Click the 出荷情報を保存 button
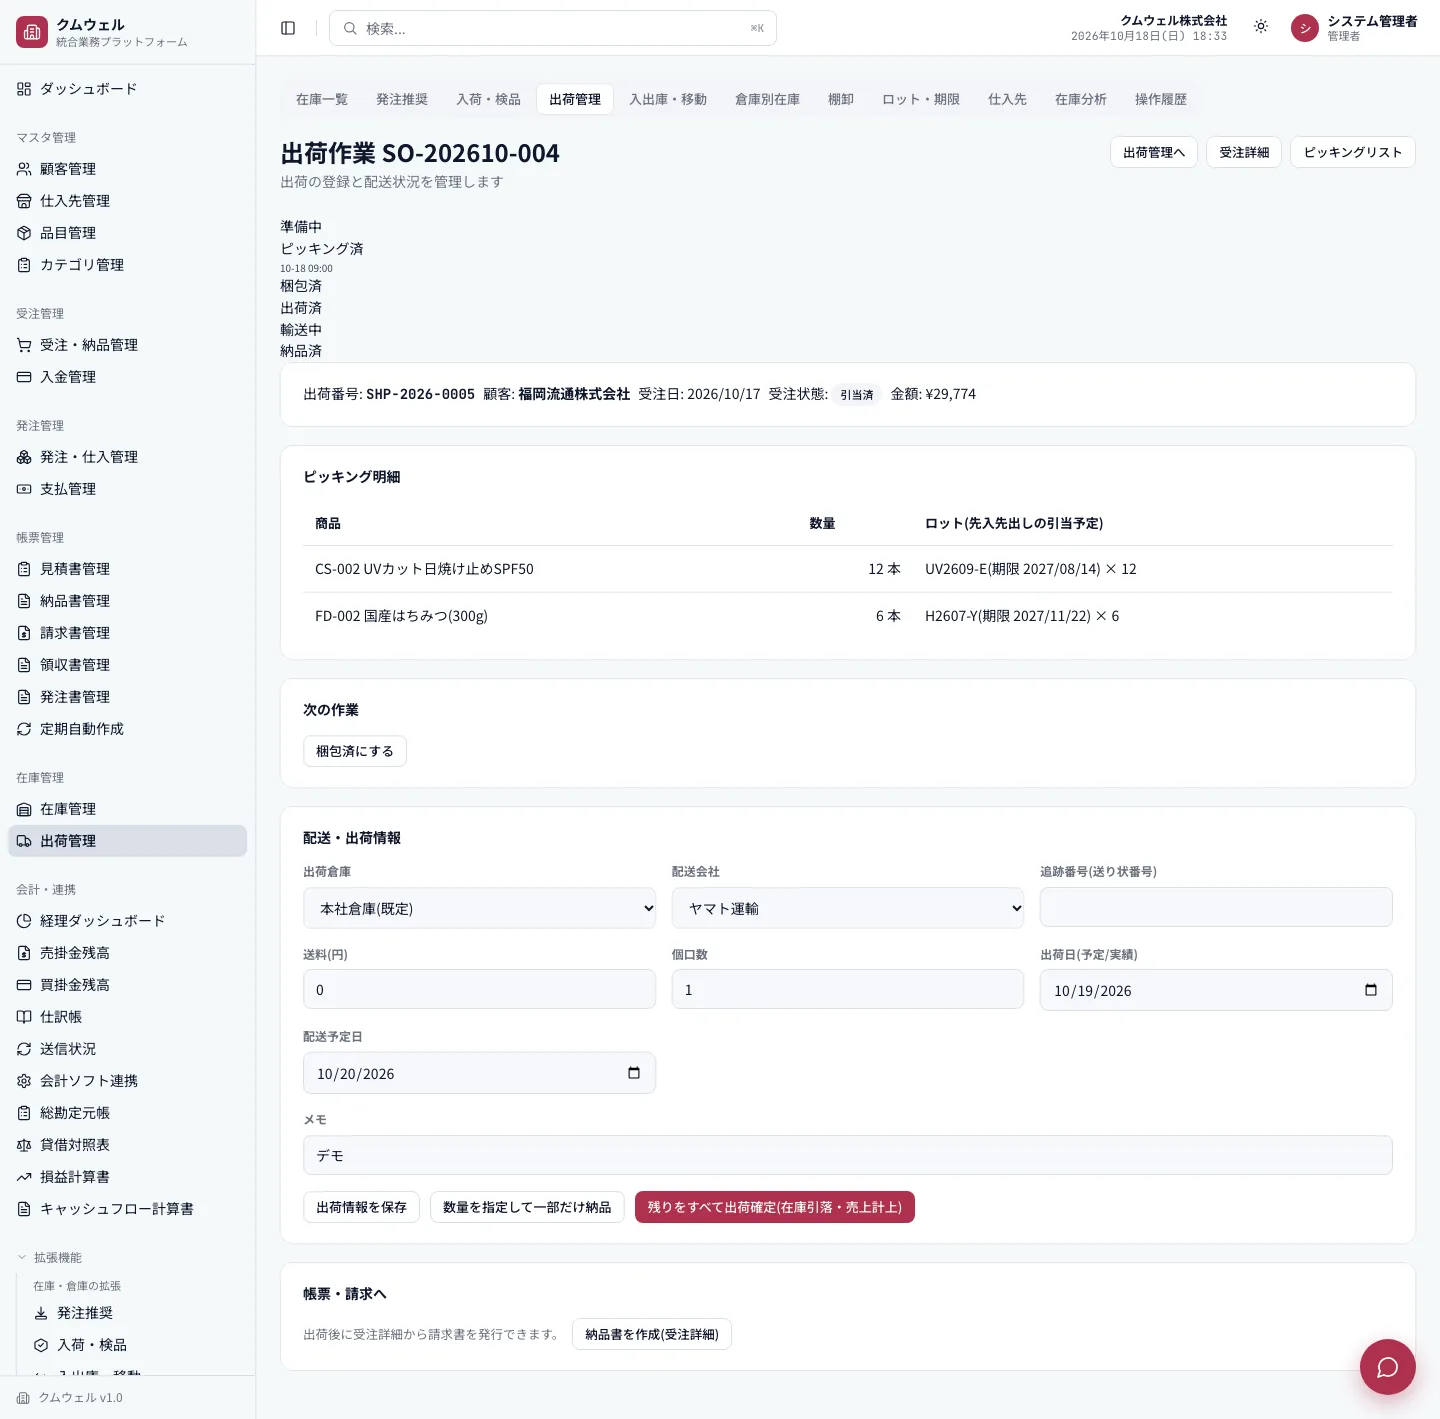Image resolution: width=1440 pixels, height=1419 pixels. click(361, 1207)
